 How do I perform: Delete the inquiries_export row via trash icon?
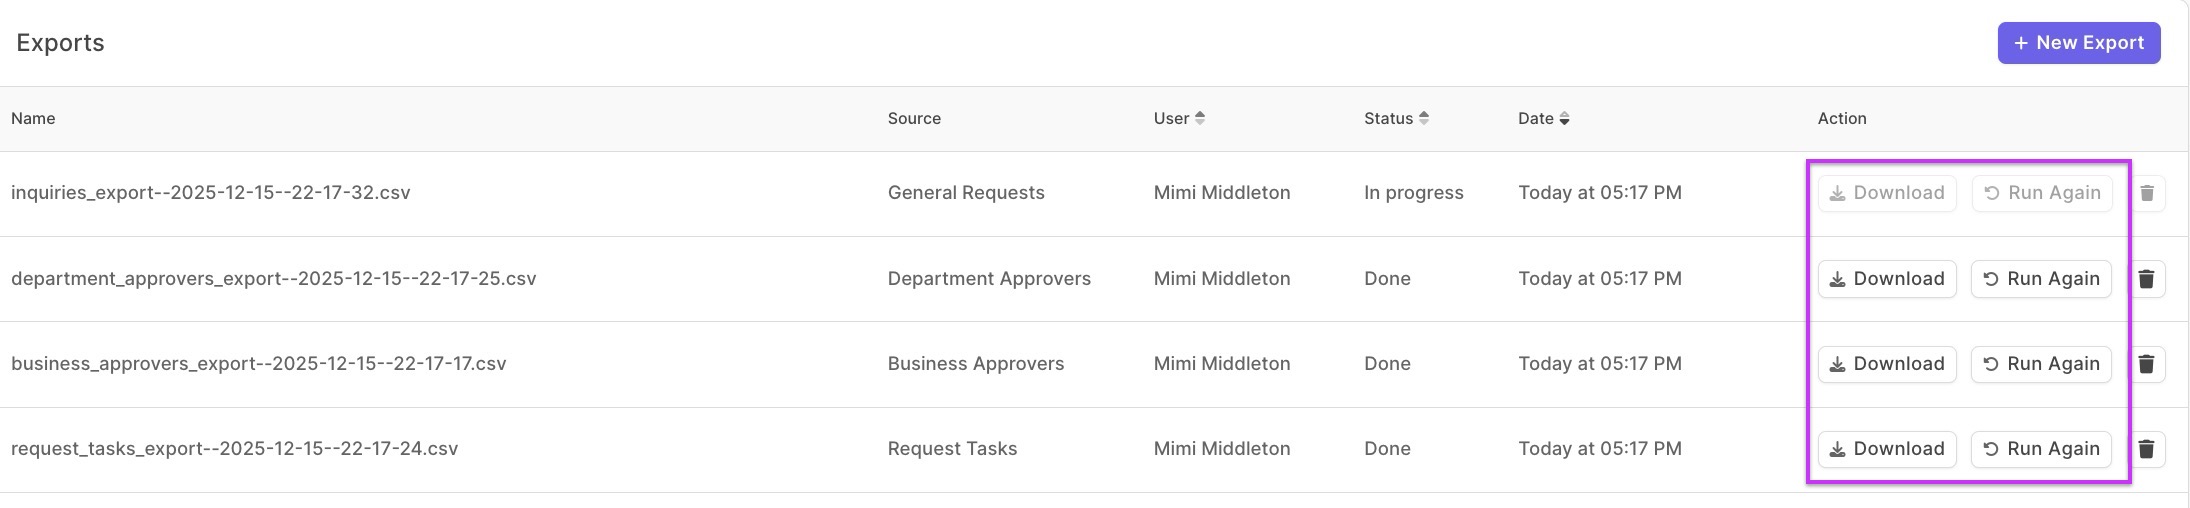coord(2146,193)
